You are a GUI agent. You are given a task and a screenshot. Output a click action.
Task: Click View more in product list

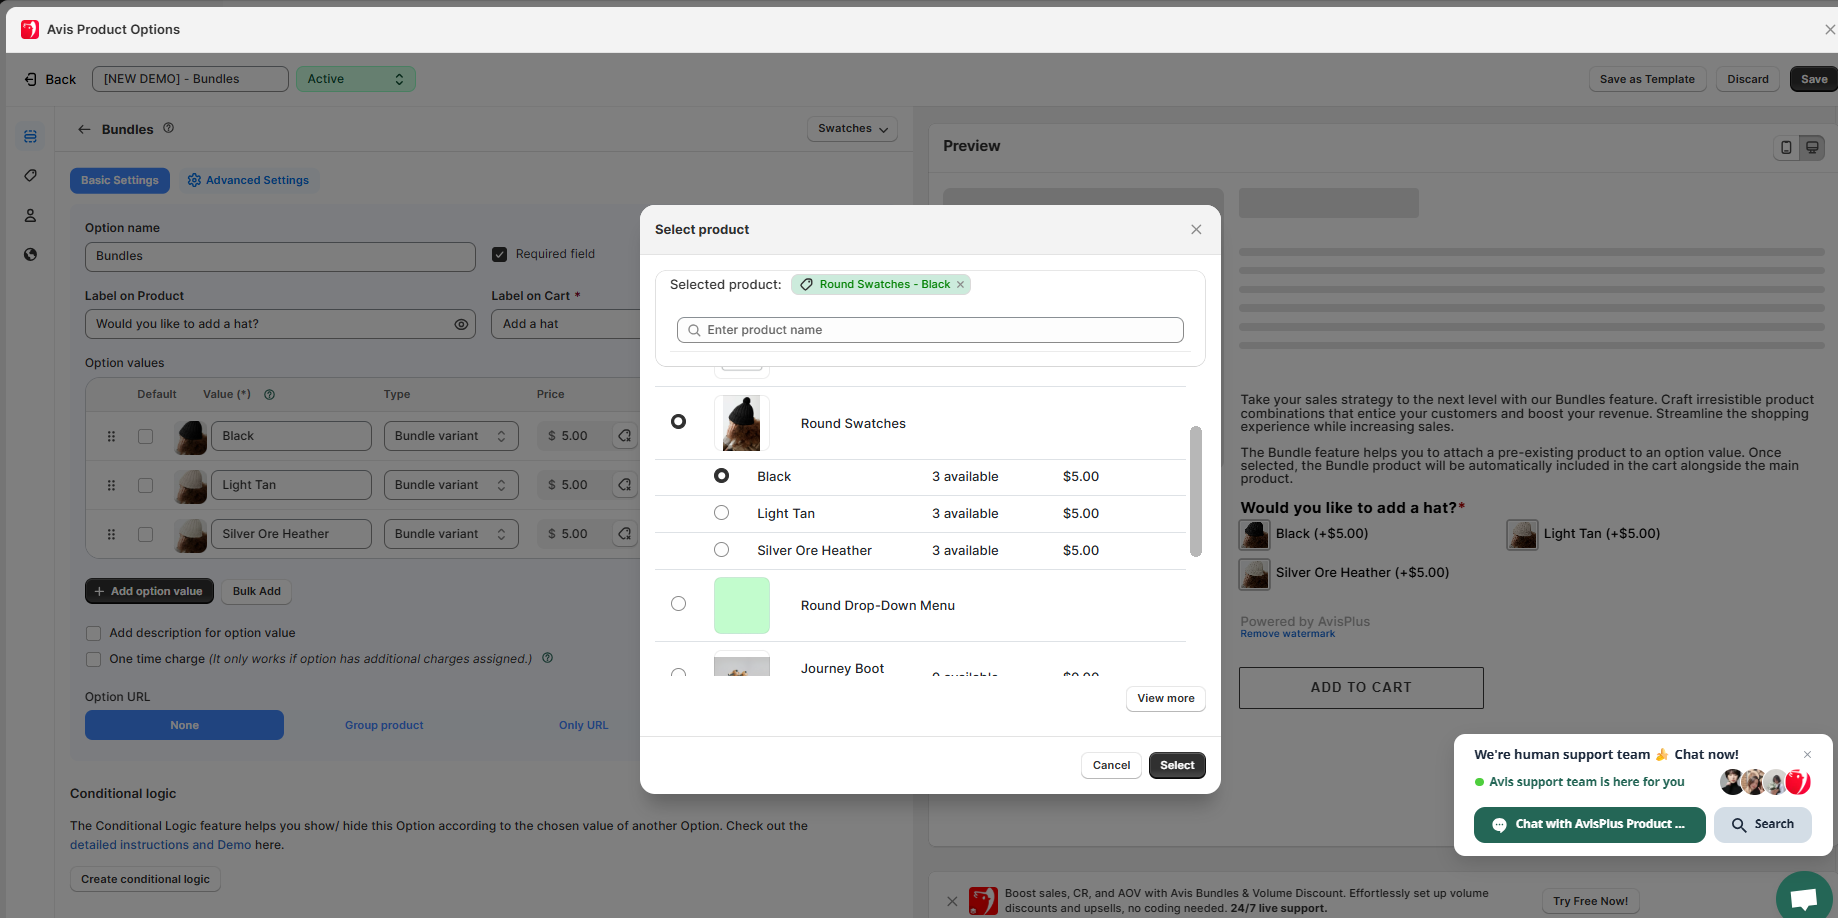click(1165, 698)
